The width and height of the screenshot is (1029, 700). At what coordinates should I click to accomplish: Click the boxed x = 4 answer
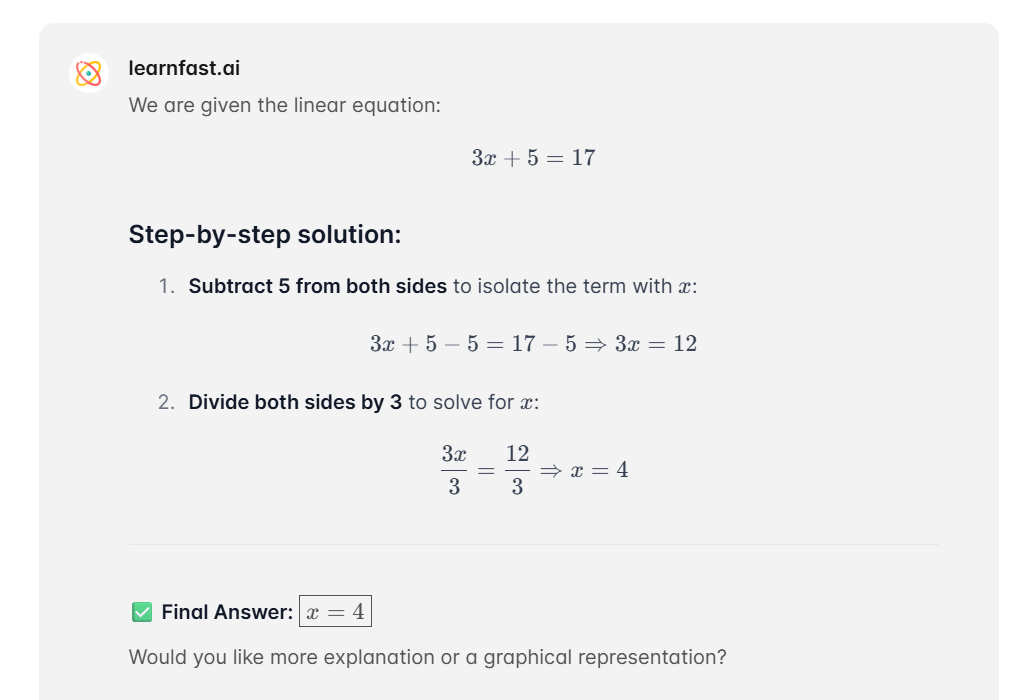335,611
